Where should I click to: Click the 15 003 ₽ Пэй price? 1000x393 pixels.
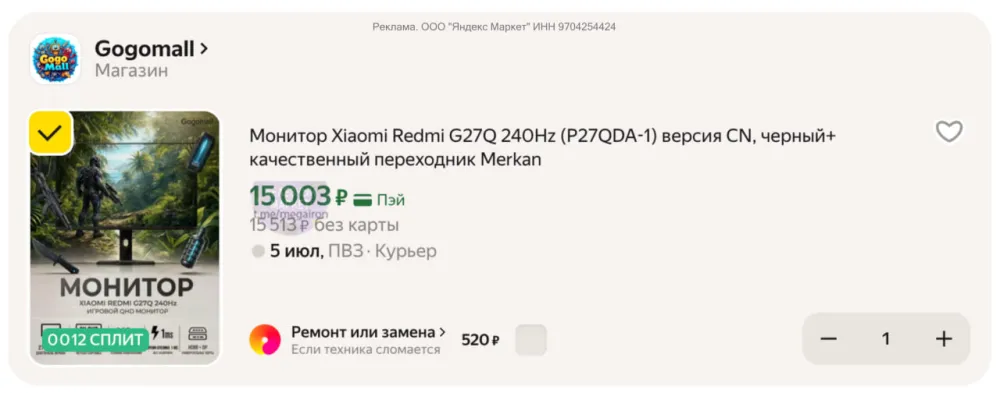click(x=327, y=197)
